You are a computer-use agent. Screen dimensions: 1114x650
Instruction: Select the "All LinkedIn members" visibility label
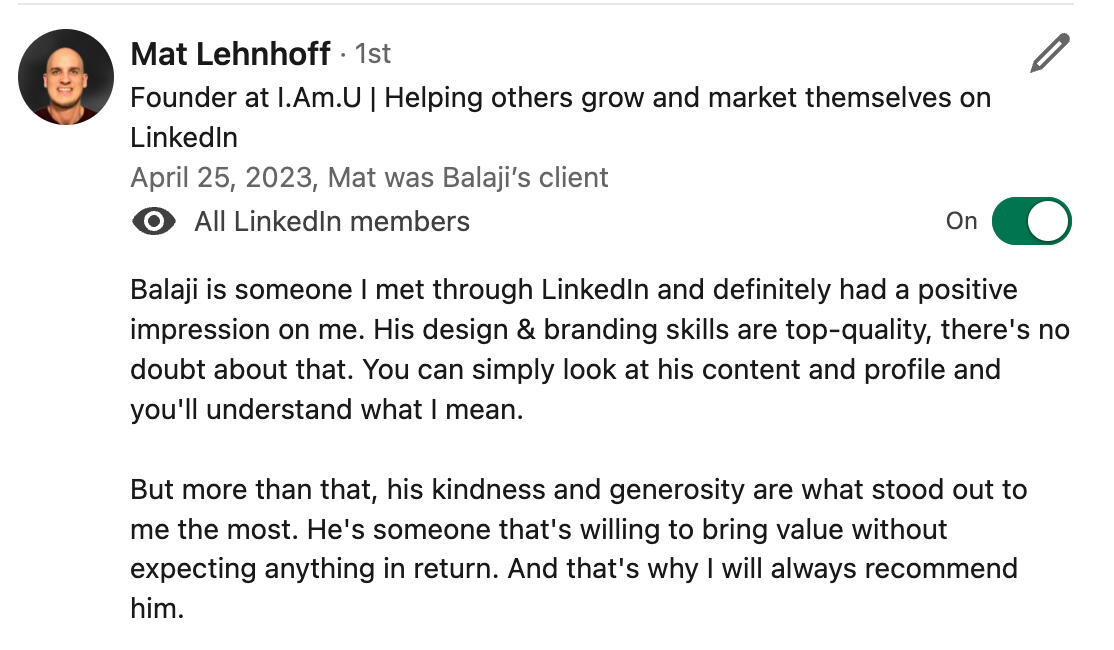[x=332, y=221]
